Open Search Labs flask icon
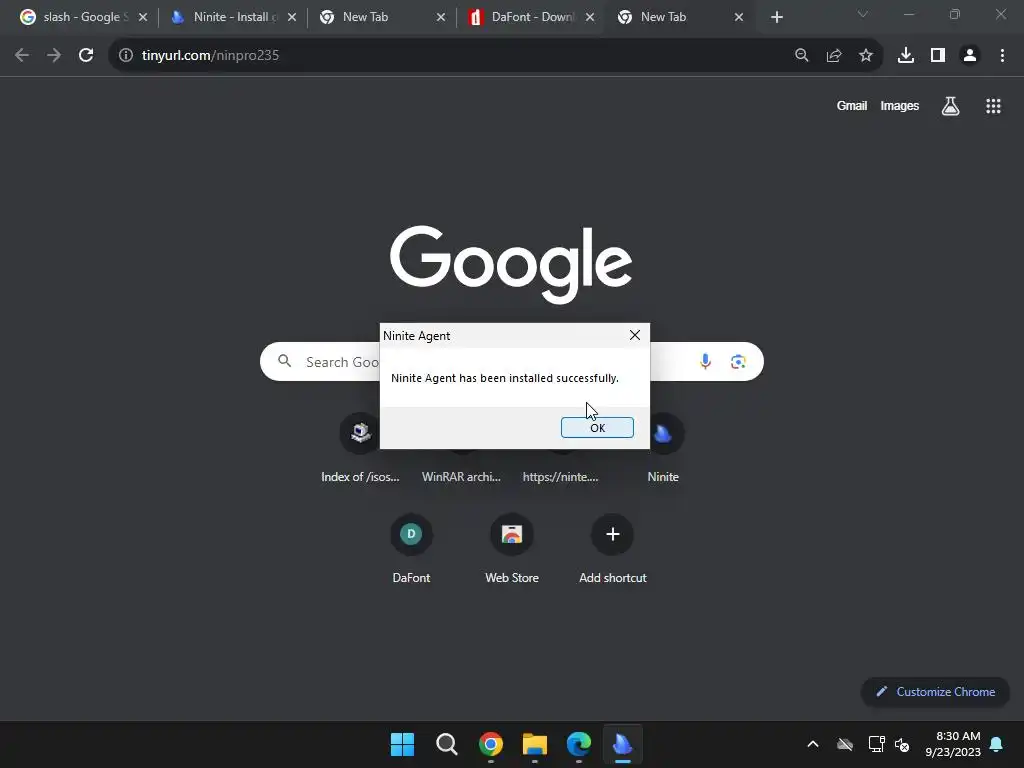1024x768 pixels. point(950,106)
